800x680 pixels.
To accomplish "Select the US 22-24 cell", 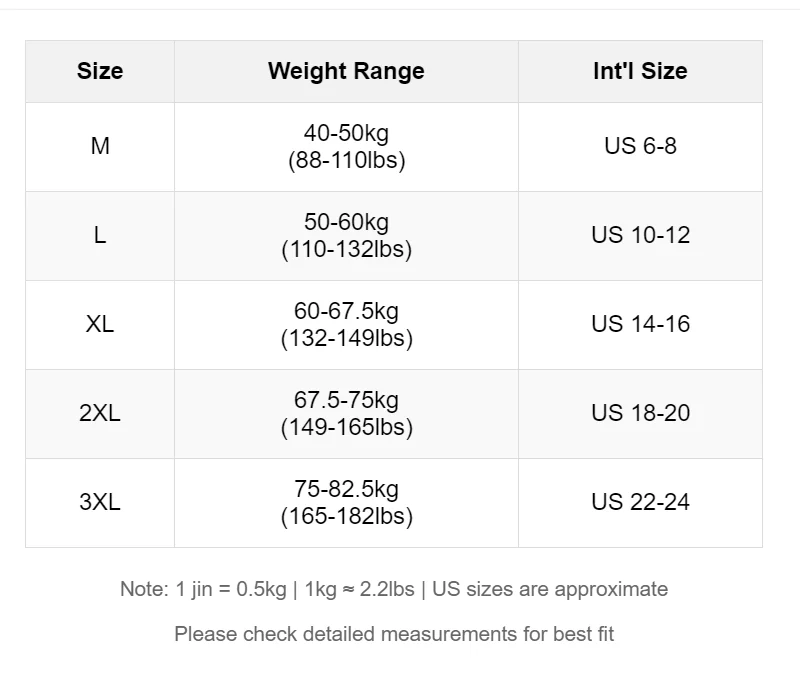I will [x=640, y=502].
